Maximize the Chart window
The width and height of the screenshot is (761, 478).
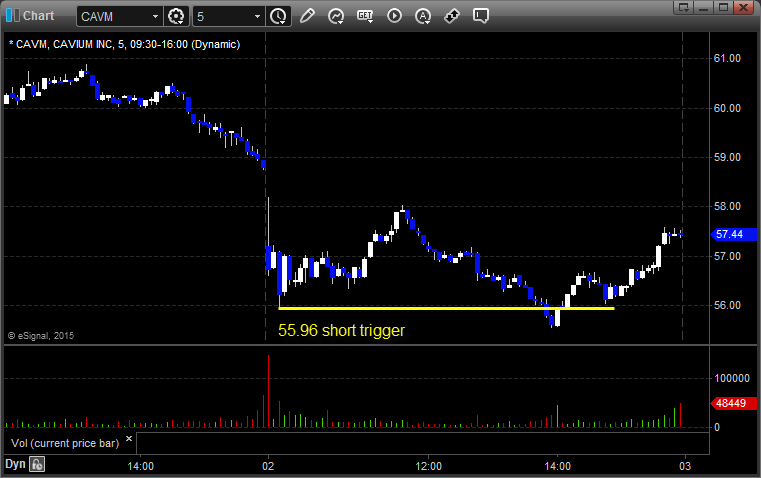tap(724, 7)
